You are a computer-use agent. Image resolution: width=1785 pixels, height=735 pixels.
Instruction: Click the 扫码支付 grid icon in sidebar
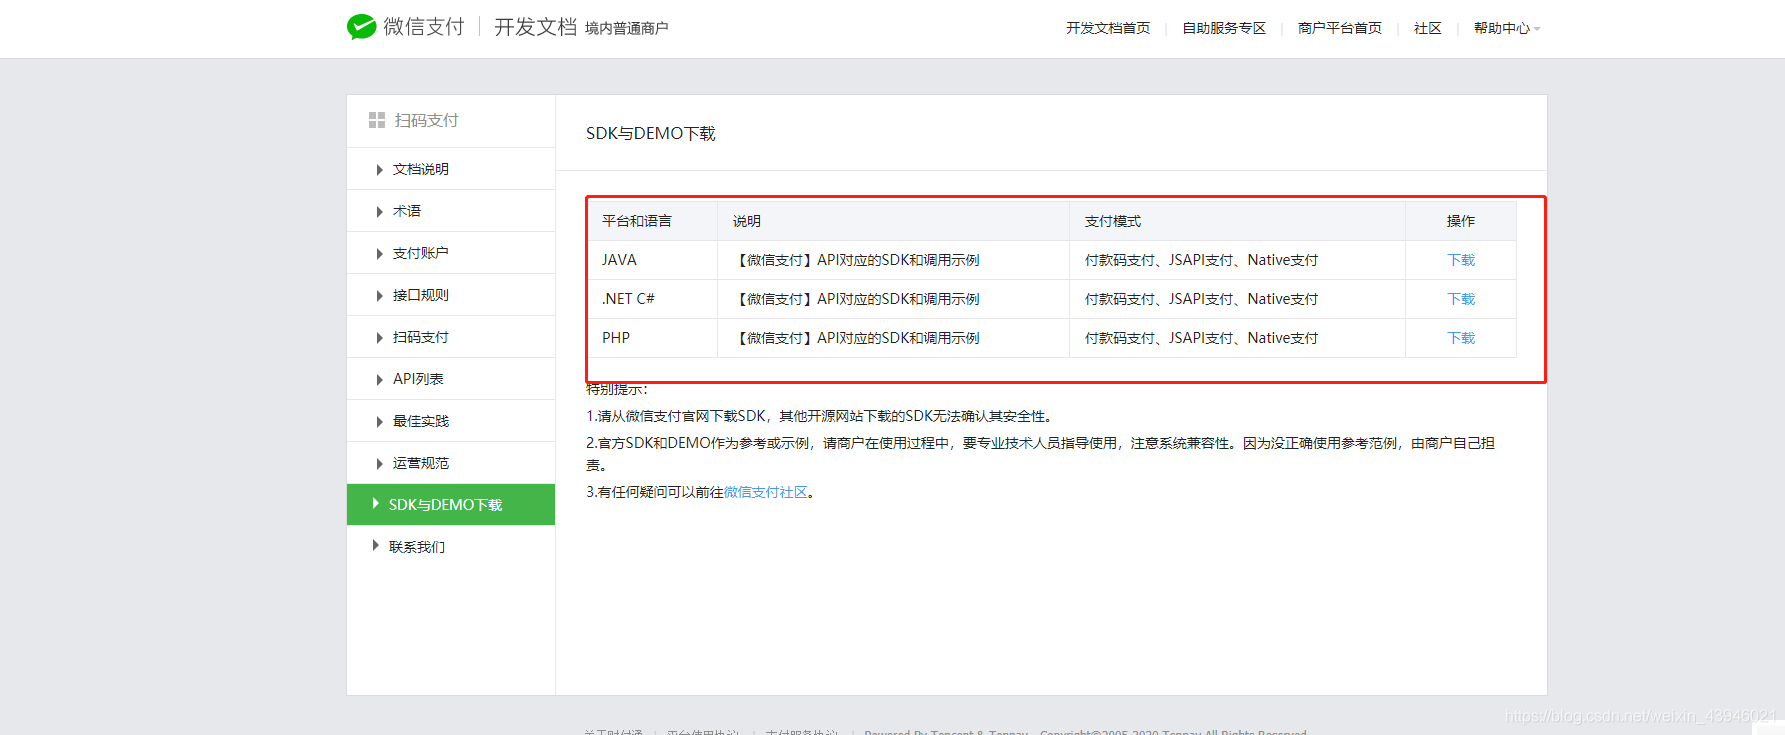(377, 120)
